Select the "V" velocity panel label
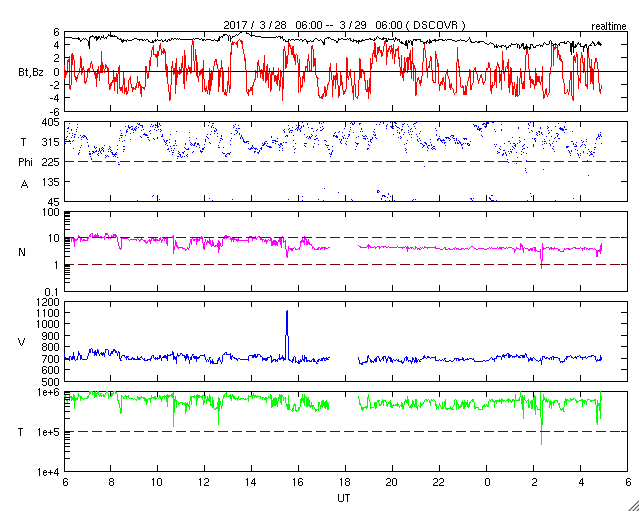640x512 pixels. [x=22, y=342]
